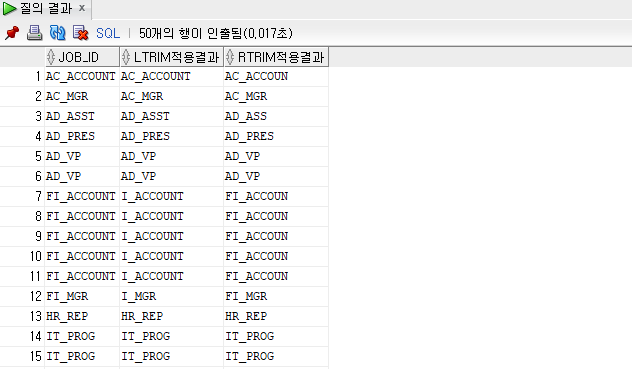The image size is (632, 369).
Task: Select row 1 RTRIM cell AC_ACCOUN
Action: tap(276, 76)
